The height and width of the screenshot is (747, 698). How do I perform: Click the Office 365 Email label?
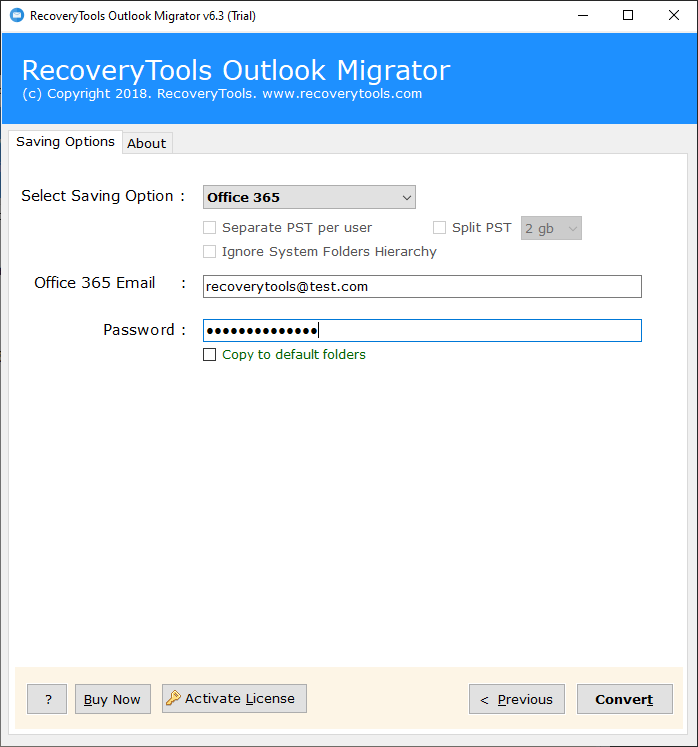[94, 283]
